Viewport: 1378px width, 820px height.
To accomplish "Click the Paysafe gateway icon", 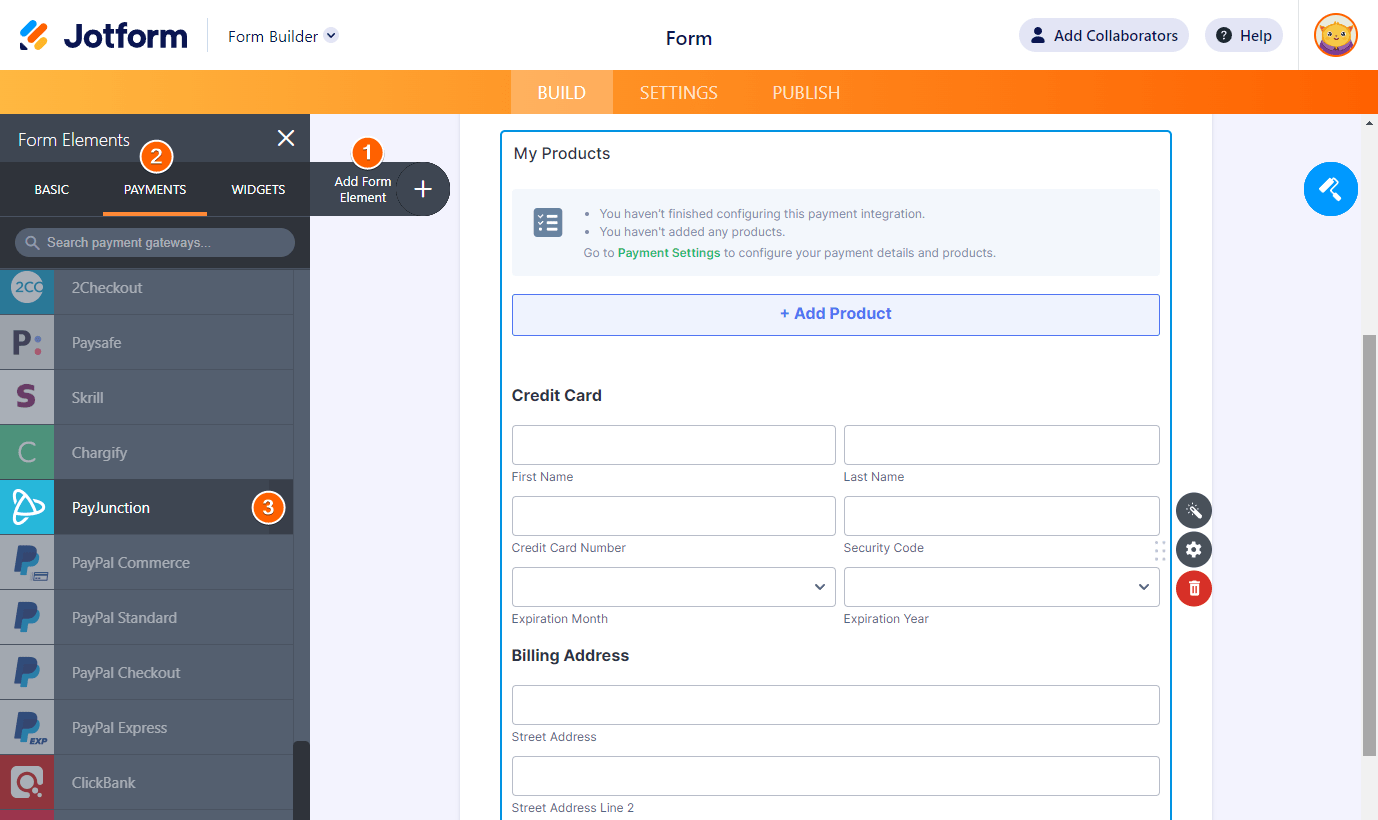I will [x=27, y=343].
